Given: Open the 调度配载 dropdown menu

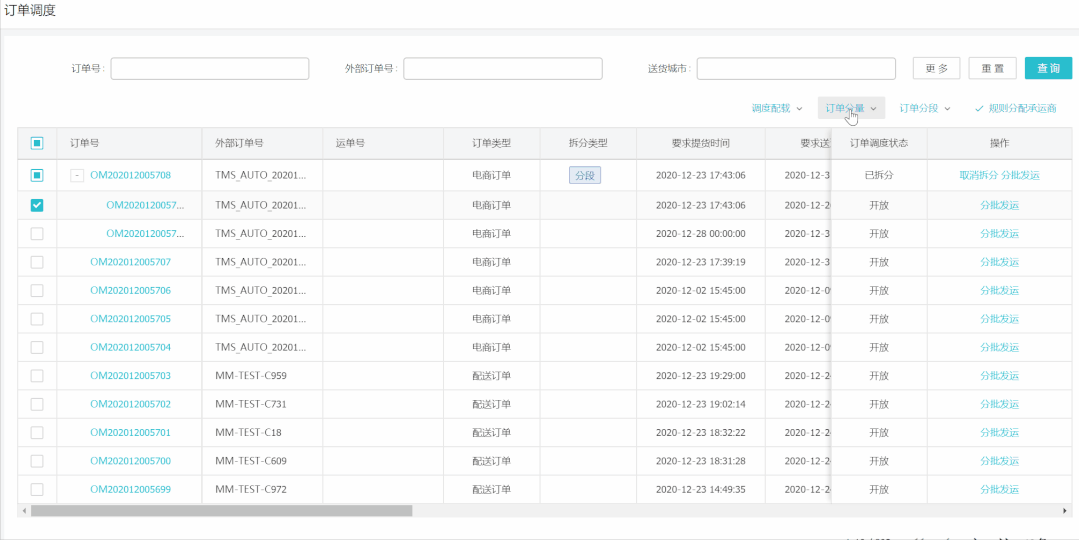Looking at the screenshot, I should click(x=777, y=108).
